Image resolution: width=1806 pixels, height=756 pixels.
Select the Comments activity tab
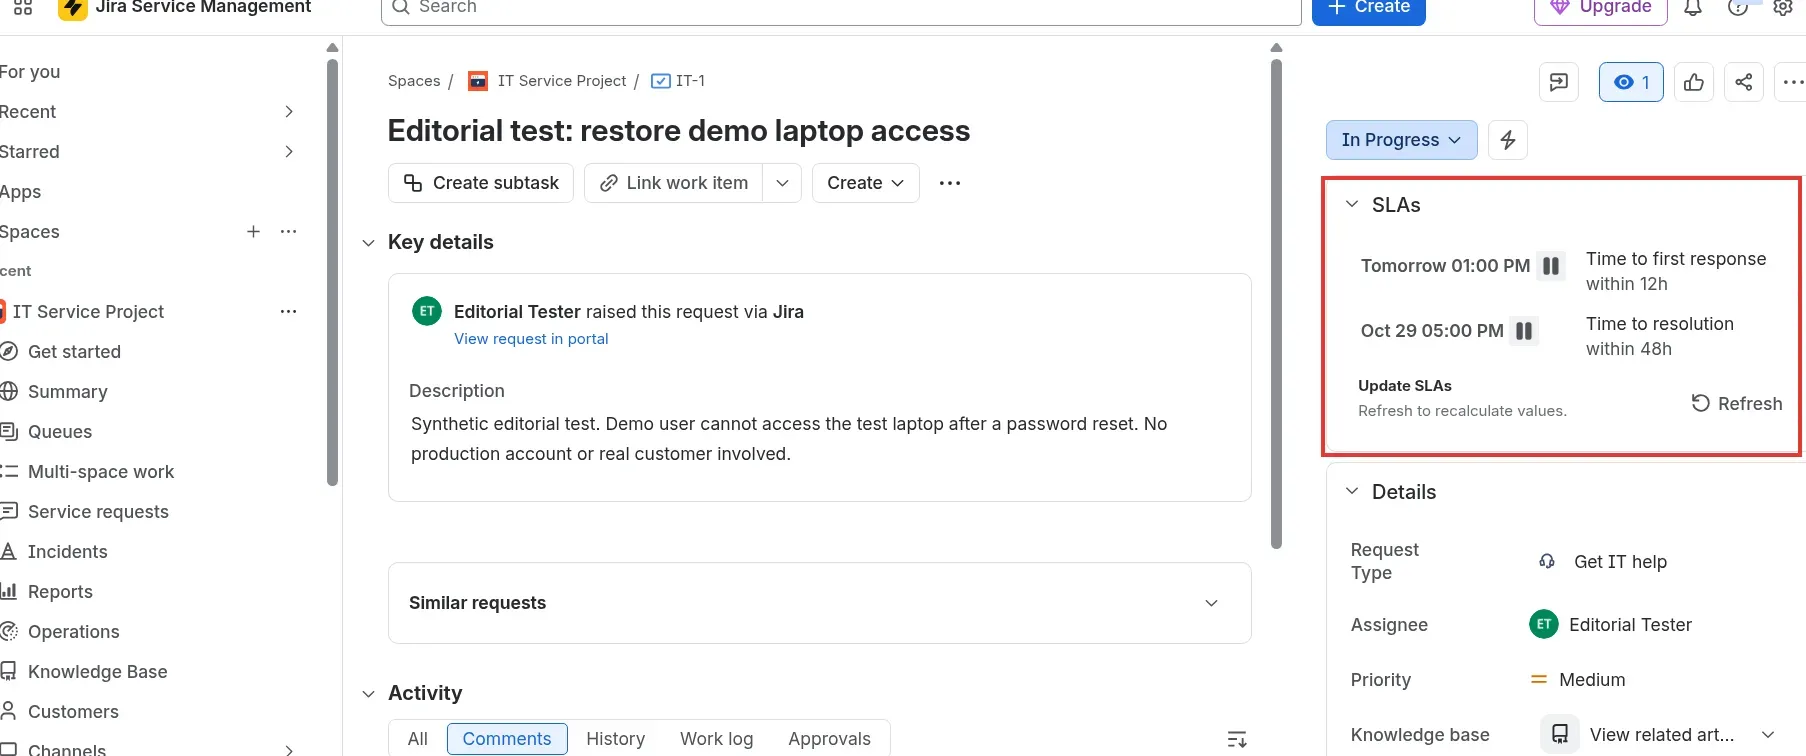(x=507, y=739)
